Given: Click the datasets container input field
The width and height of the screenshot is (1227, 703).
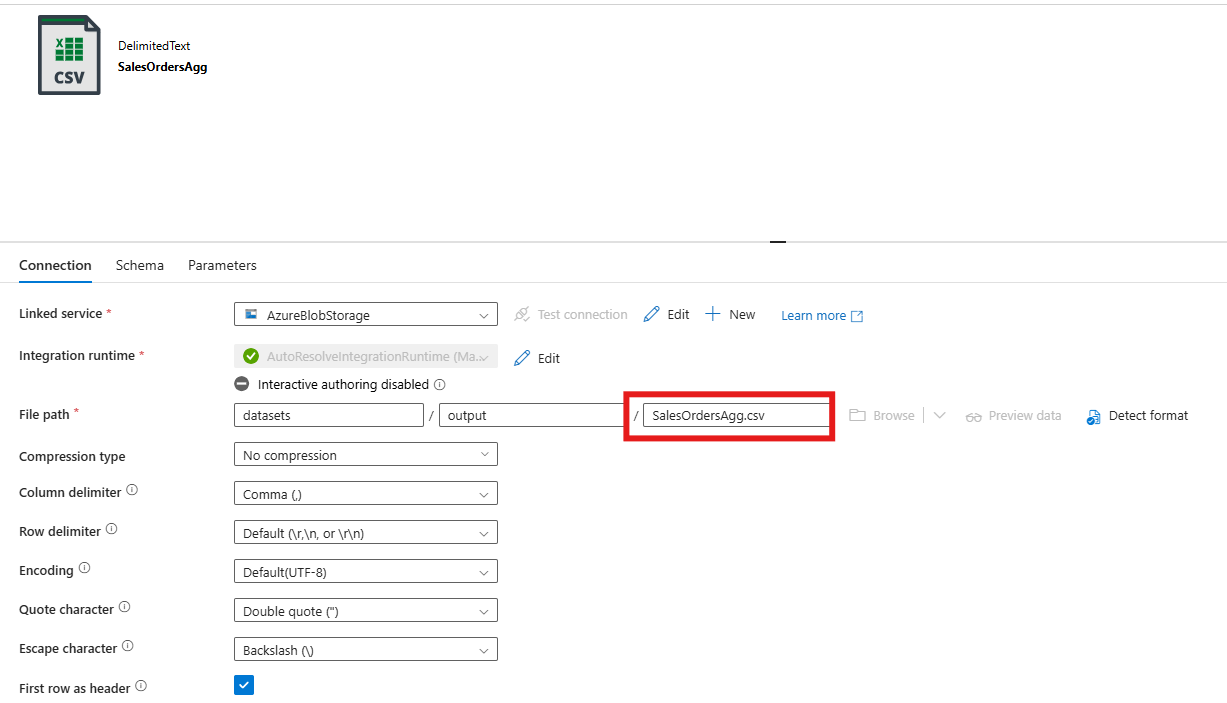Looking at the screenshot, I should pos(329,415).
